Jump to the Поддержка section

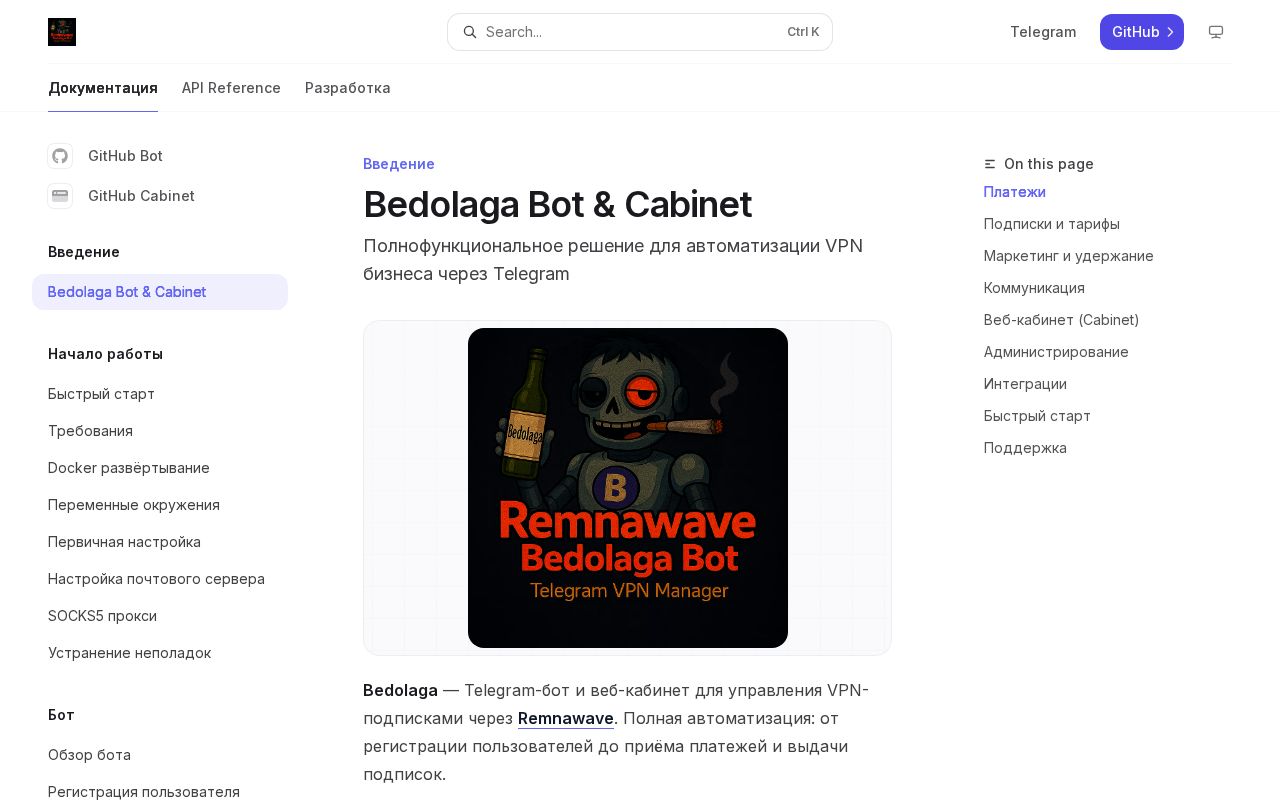(1025, 448)
